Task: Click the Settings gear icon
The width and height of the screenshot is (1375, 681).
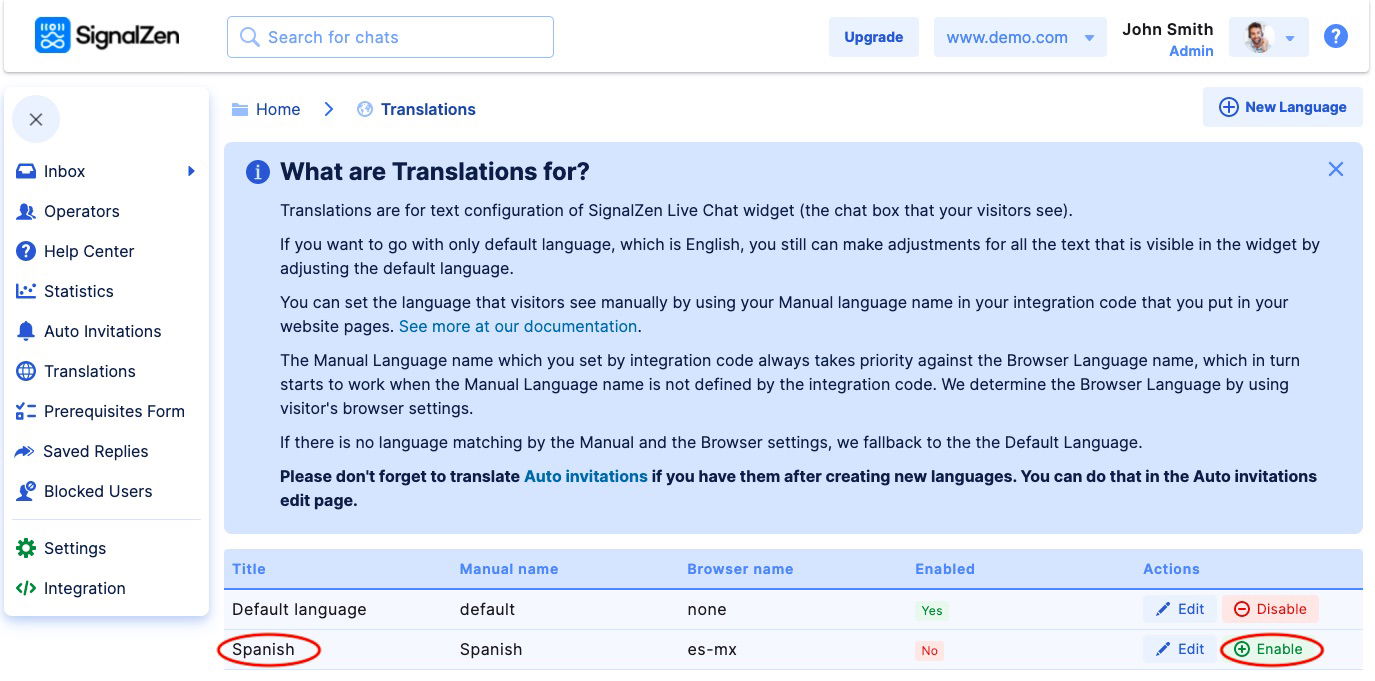Action: (26, 548)
